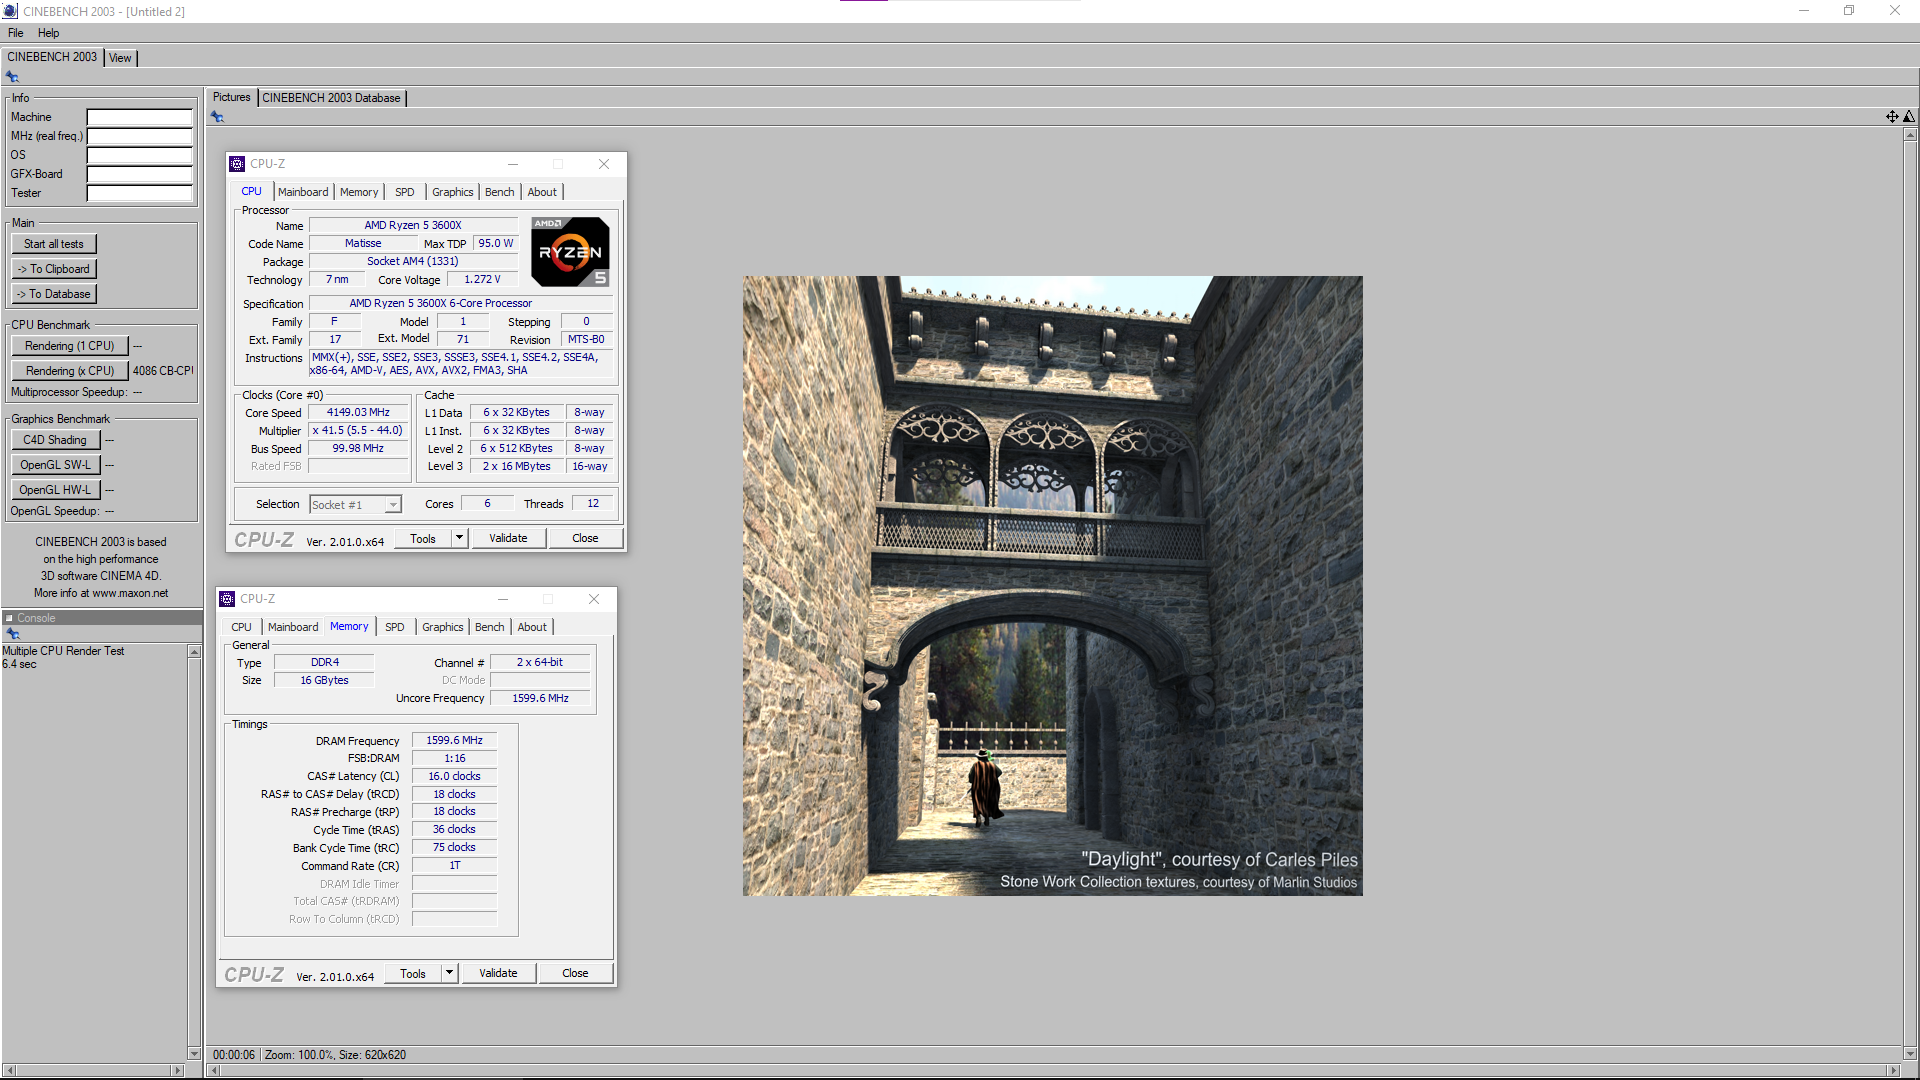Click the GFX-Board input field
Image resolution: width=1920 pixels, height=1080 pixels.
pos(139,174)
